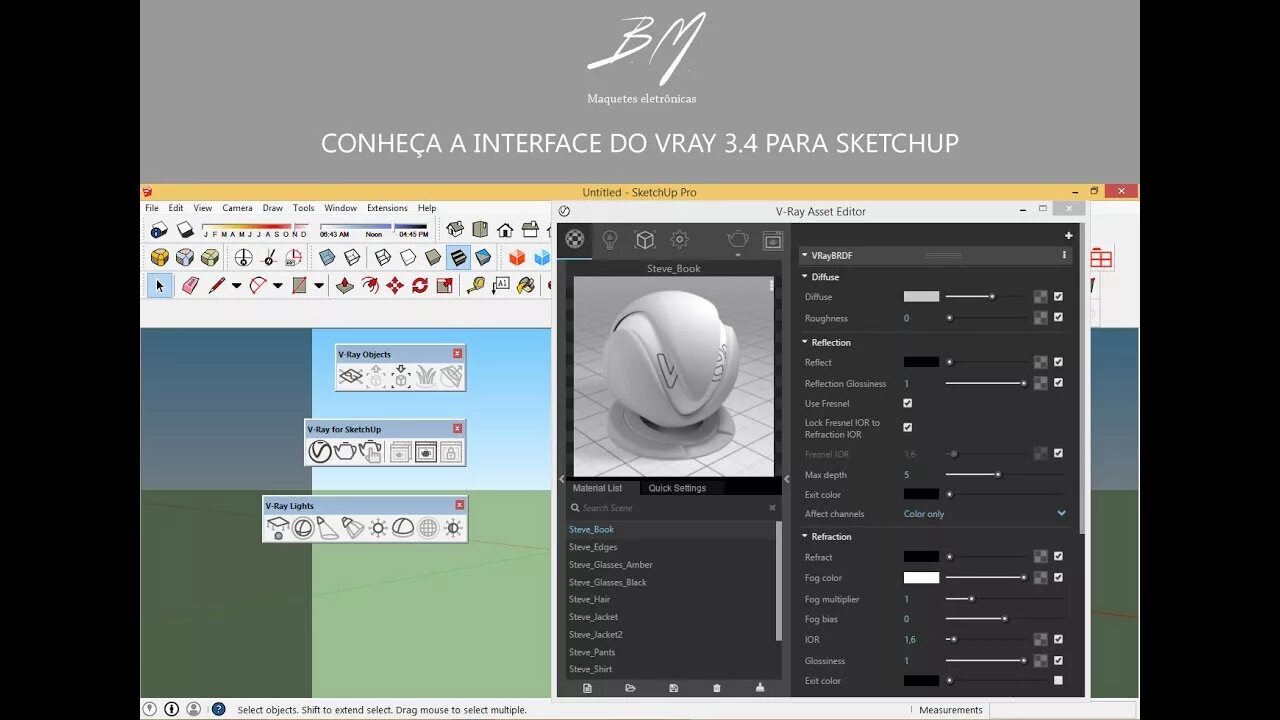Open the Geometry cube icon in Asset Editor
Image resolution: width=1280 pixels, height=720 pixels.
click(645, 239)
